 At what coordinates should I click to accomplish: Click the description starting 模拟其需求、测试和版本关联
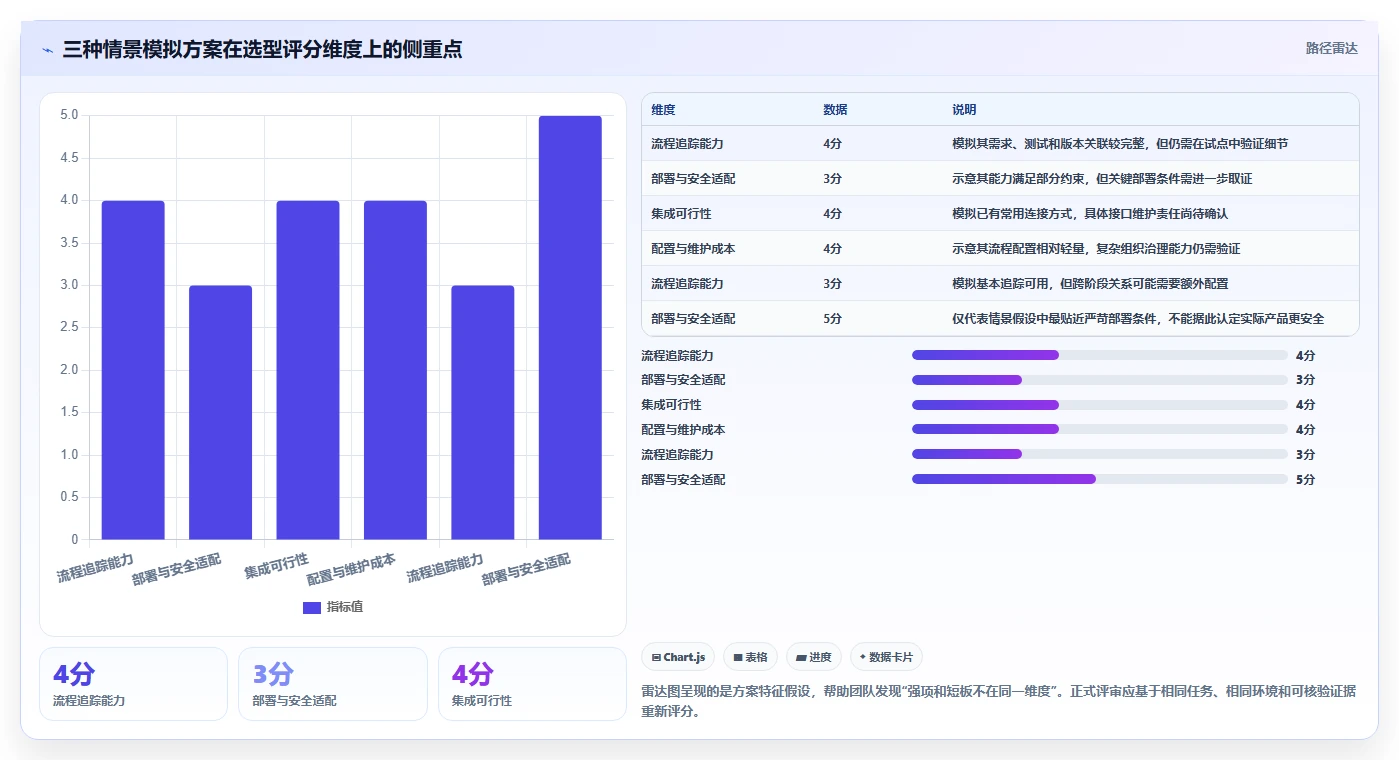[1120, 144]
